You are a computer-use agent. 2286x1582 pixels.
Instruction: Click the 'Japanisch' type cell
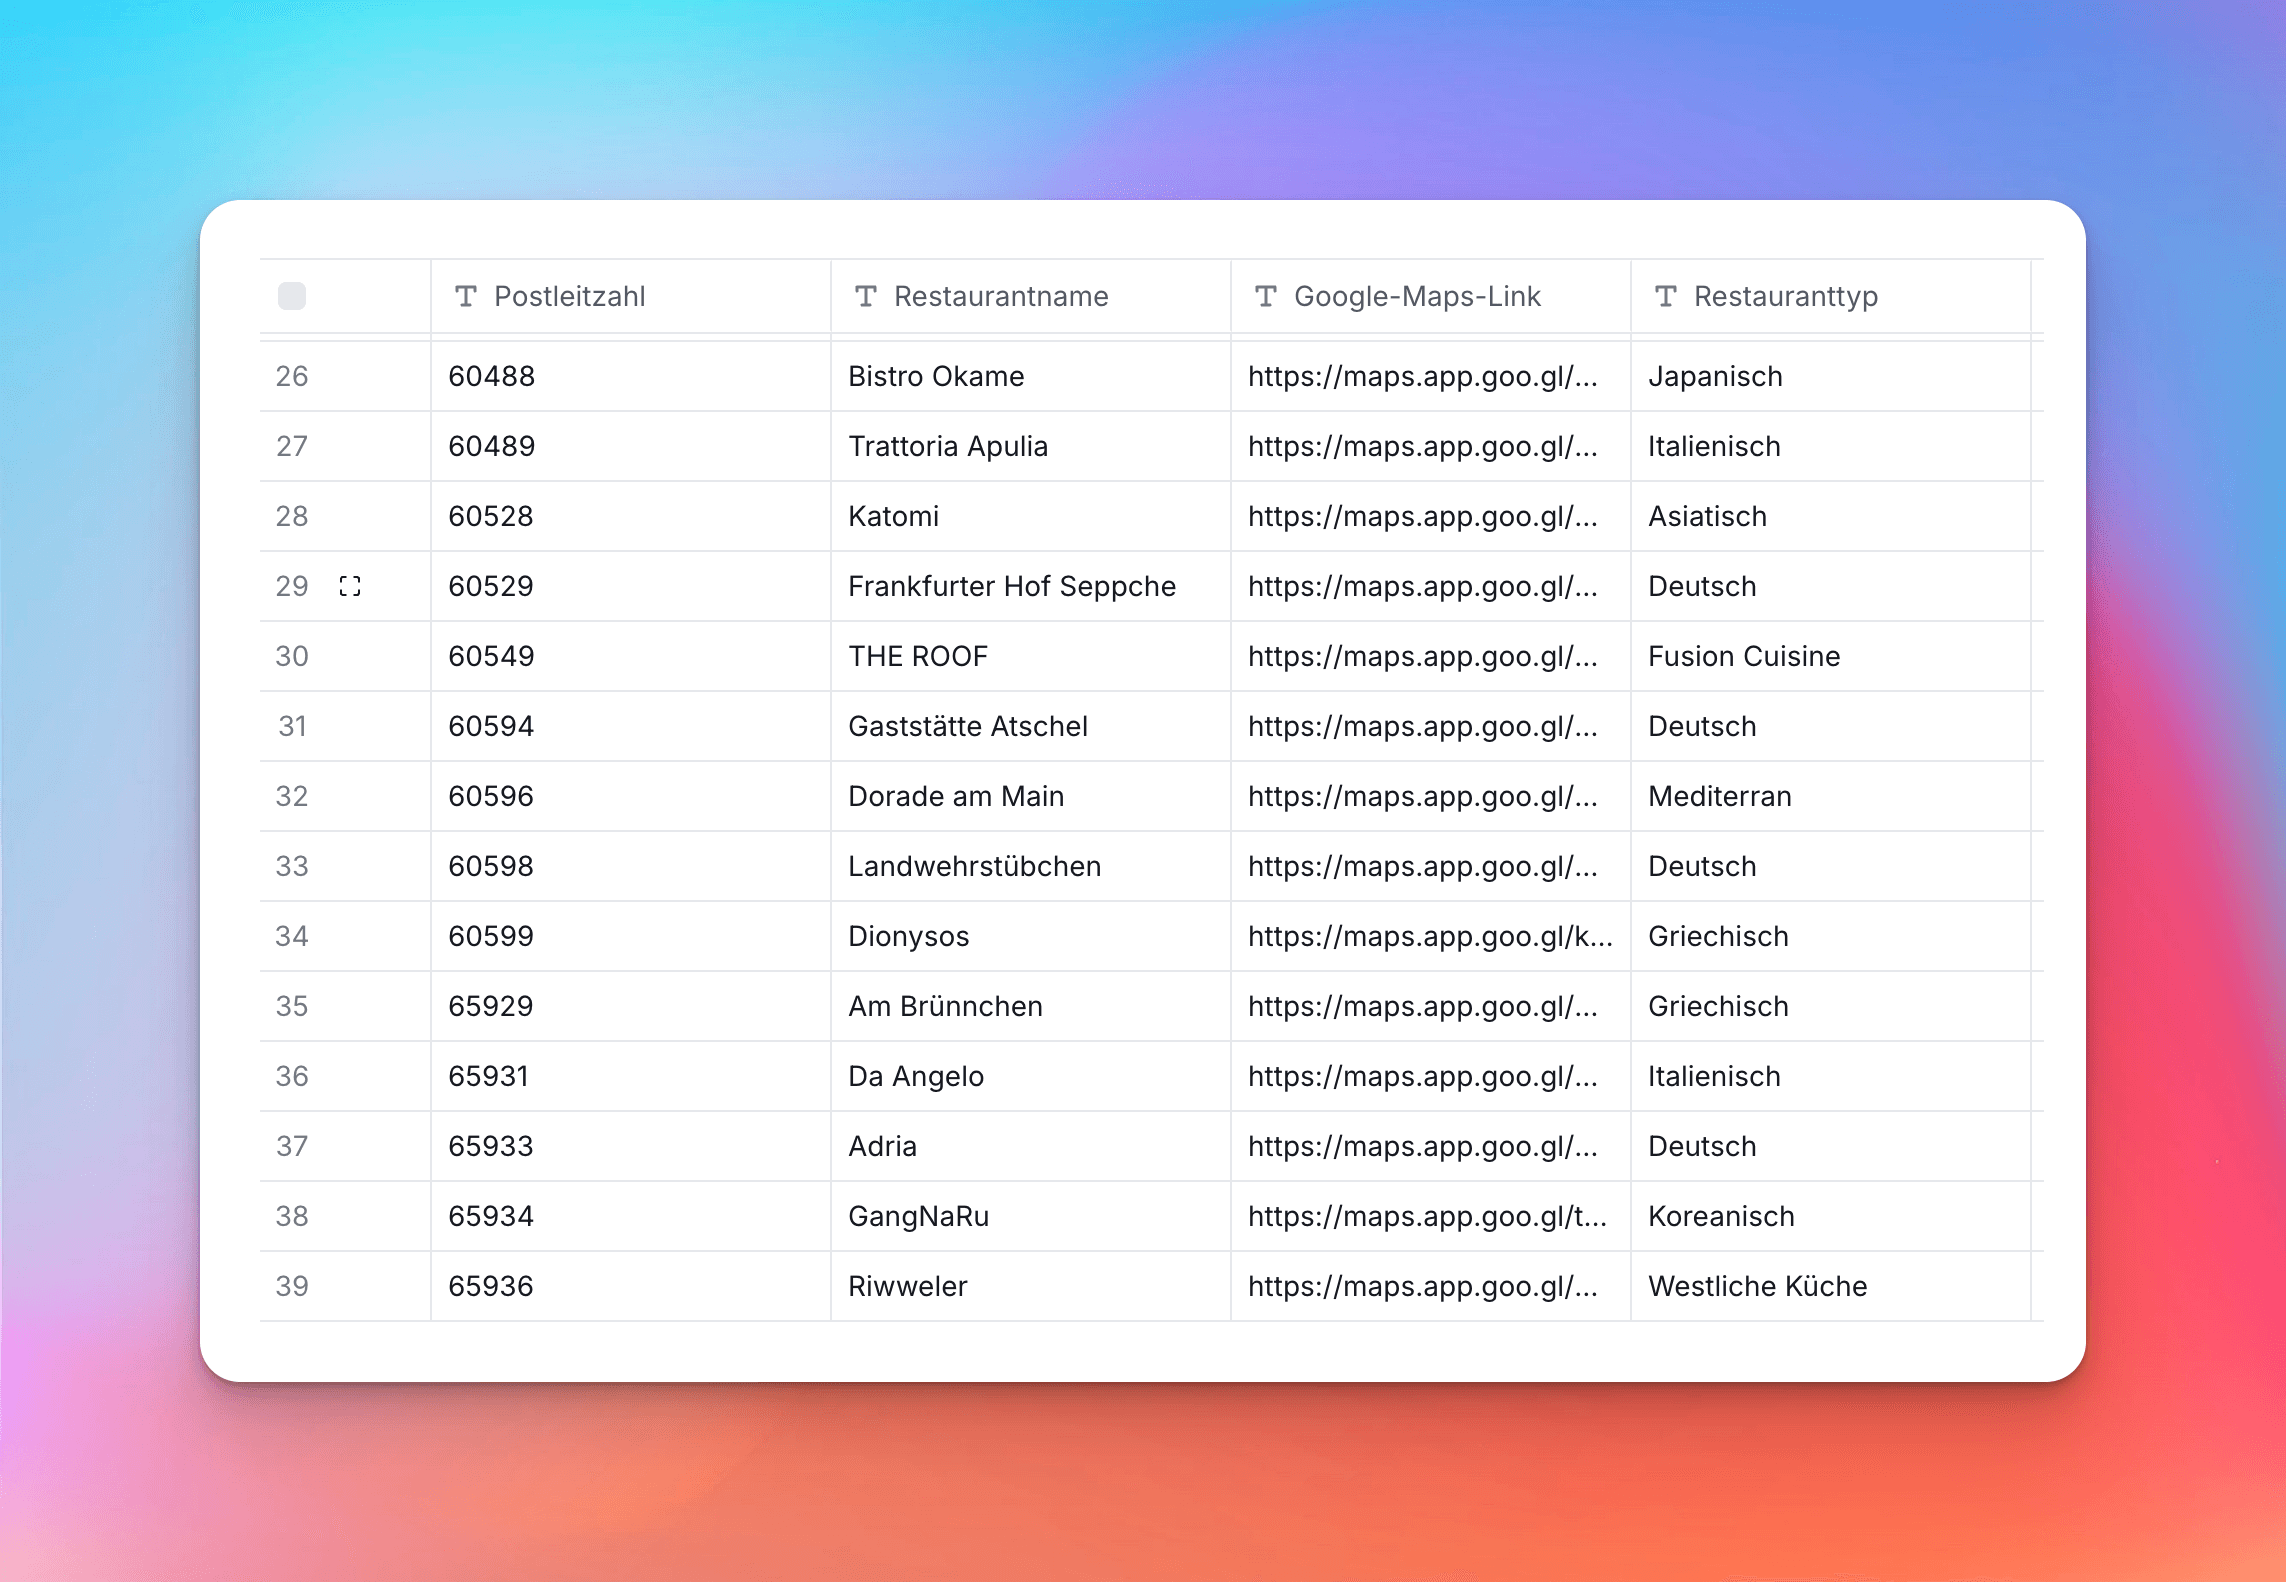(x=1831, y=376)
